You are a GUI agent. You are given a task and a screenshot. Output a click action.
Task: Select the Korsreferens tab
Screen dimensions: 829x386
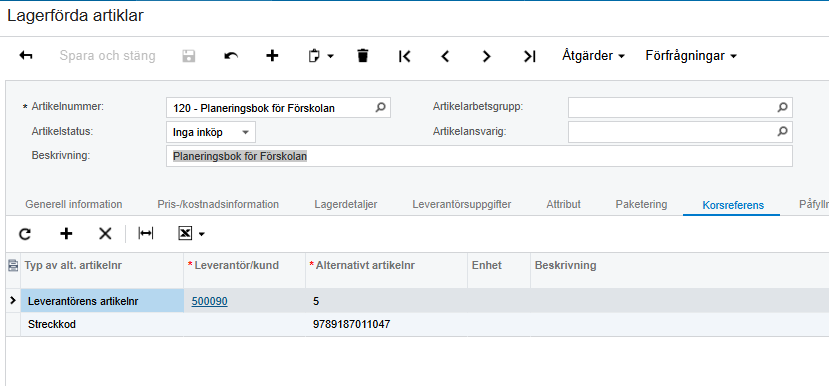point(733,205)
